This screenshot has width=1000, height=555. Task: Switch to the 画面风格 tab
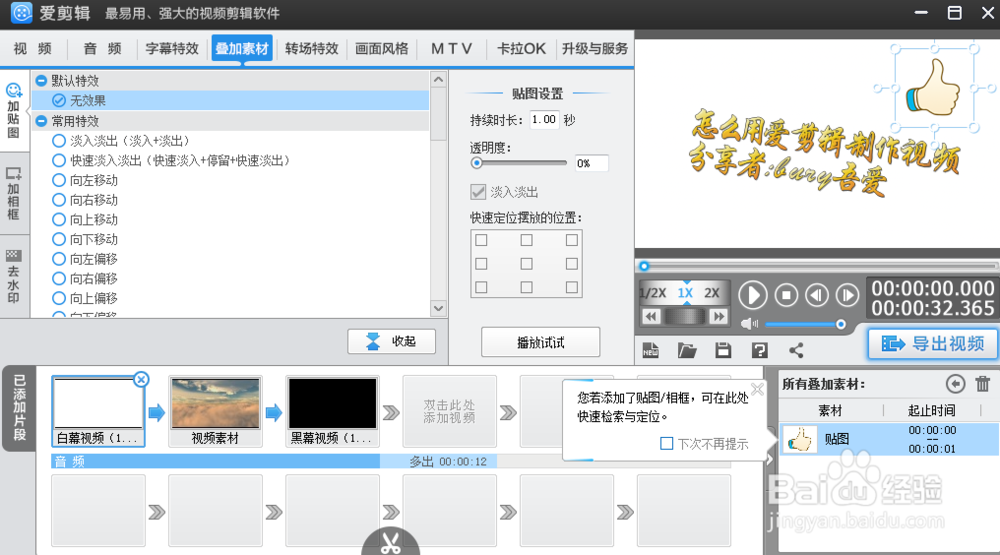pos(381,48)
